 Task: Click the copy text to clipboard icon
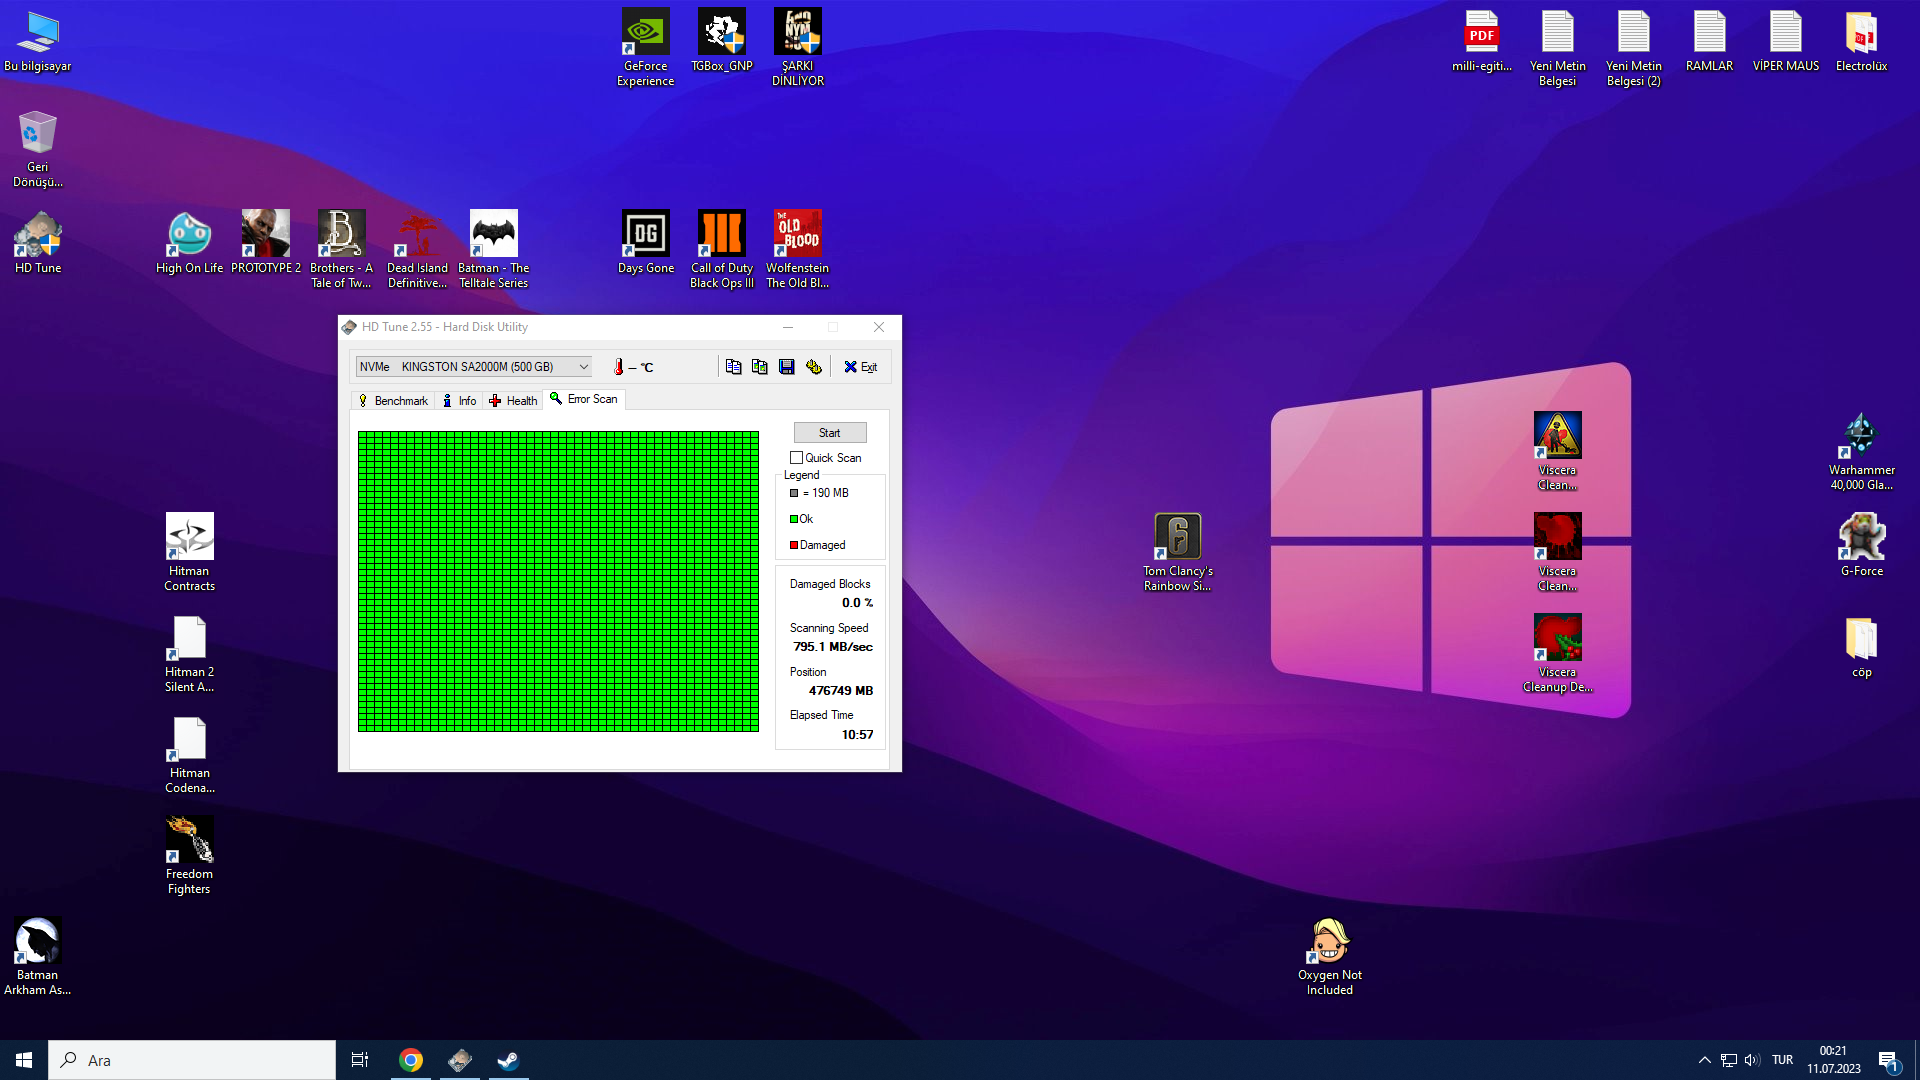(733, 367)
